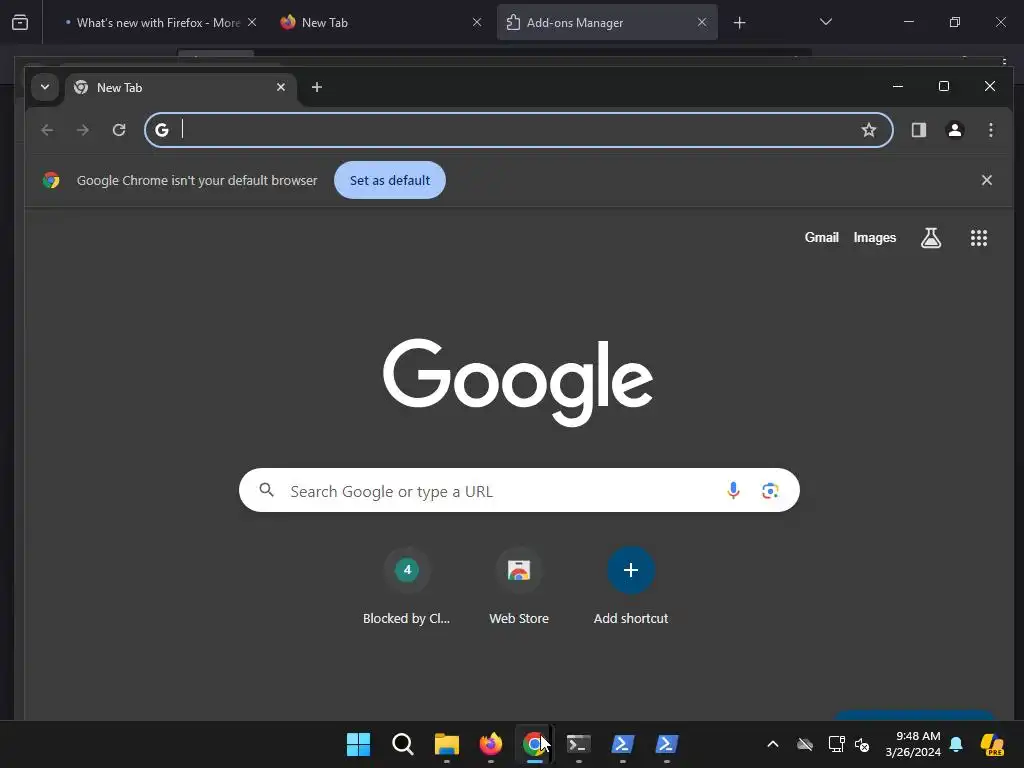
Task: Open the Web Store shortcut
Action: 519,586
